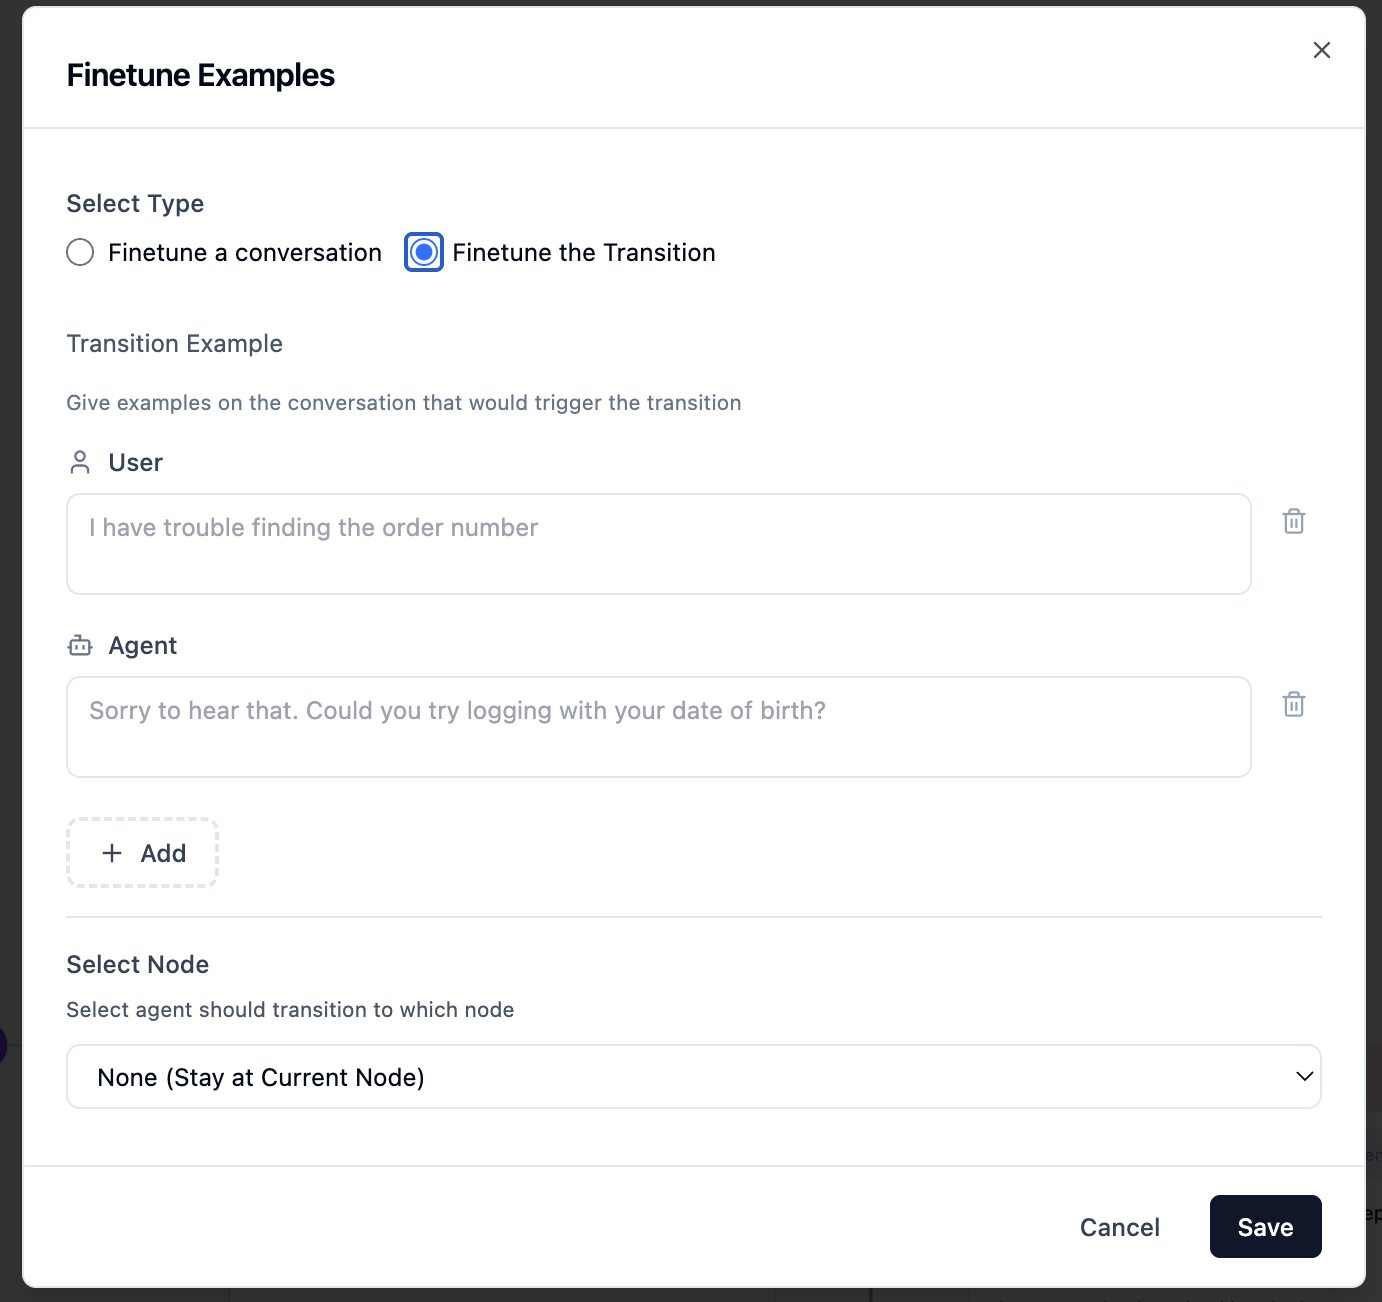Click the "Transition Example" section heading
Screen dimensions: 1382x1302
(x=175, y=344)
